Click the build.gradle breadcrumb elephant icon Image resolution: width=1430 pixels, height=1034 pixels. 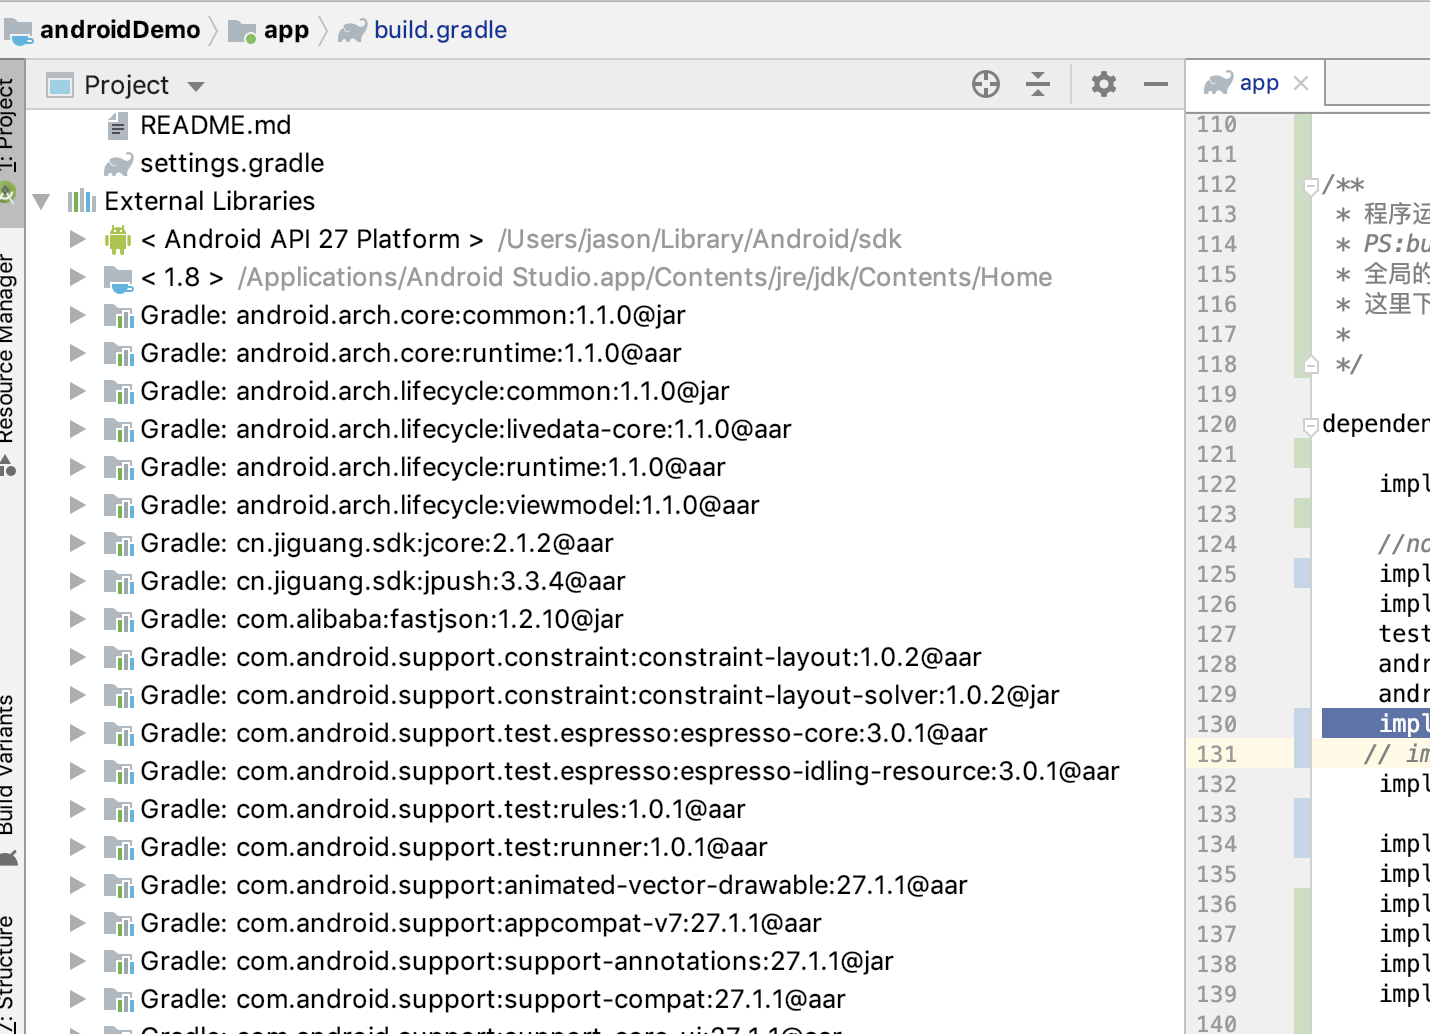pyautogui.click(x=352, y=31)
